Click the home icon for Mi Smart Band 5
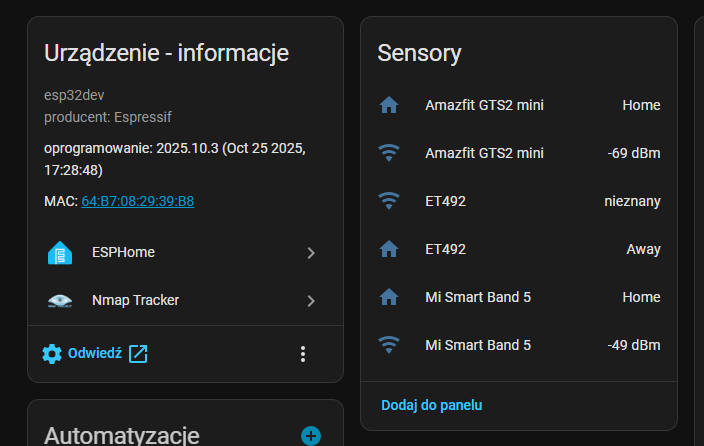The height and width of the screenshot is (446, 704). coord(389,297)
